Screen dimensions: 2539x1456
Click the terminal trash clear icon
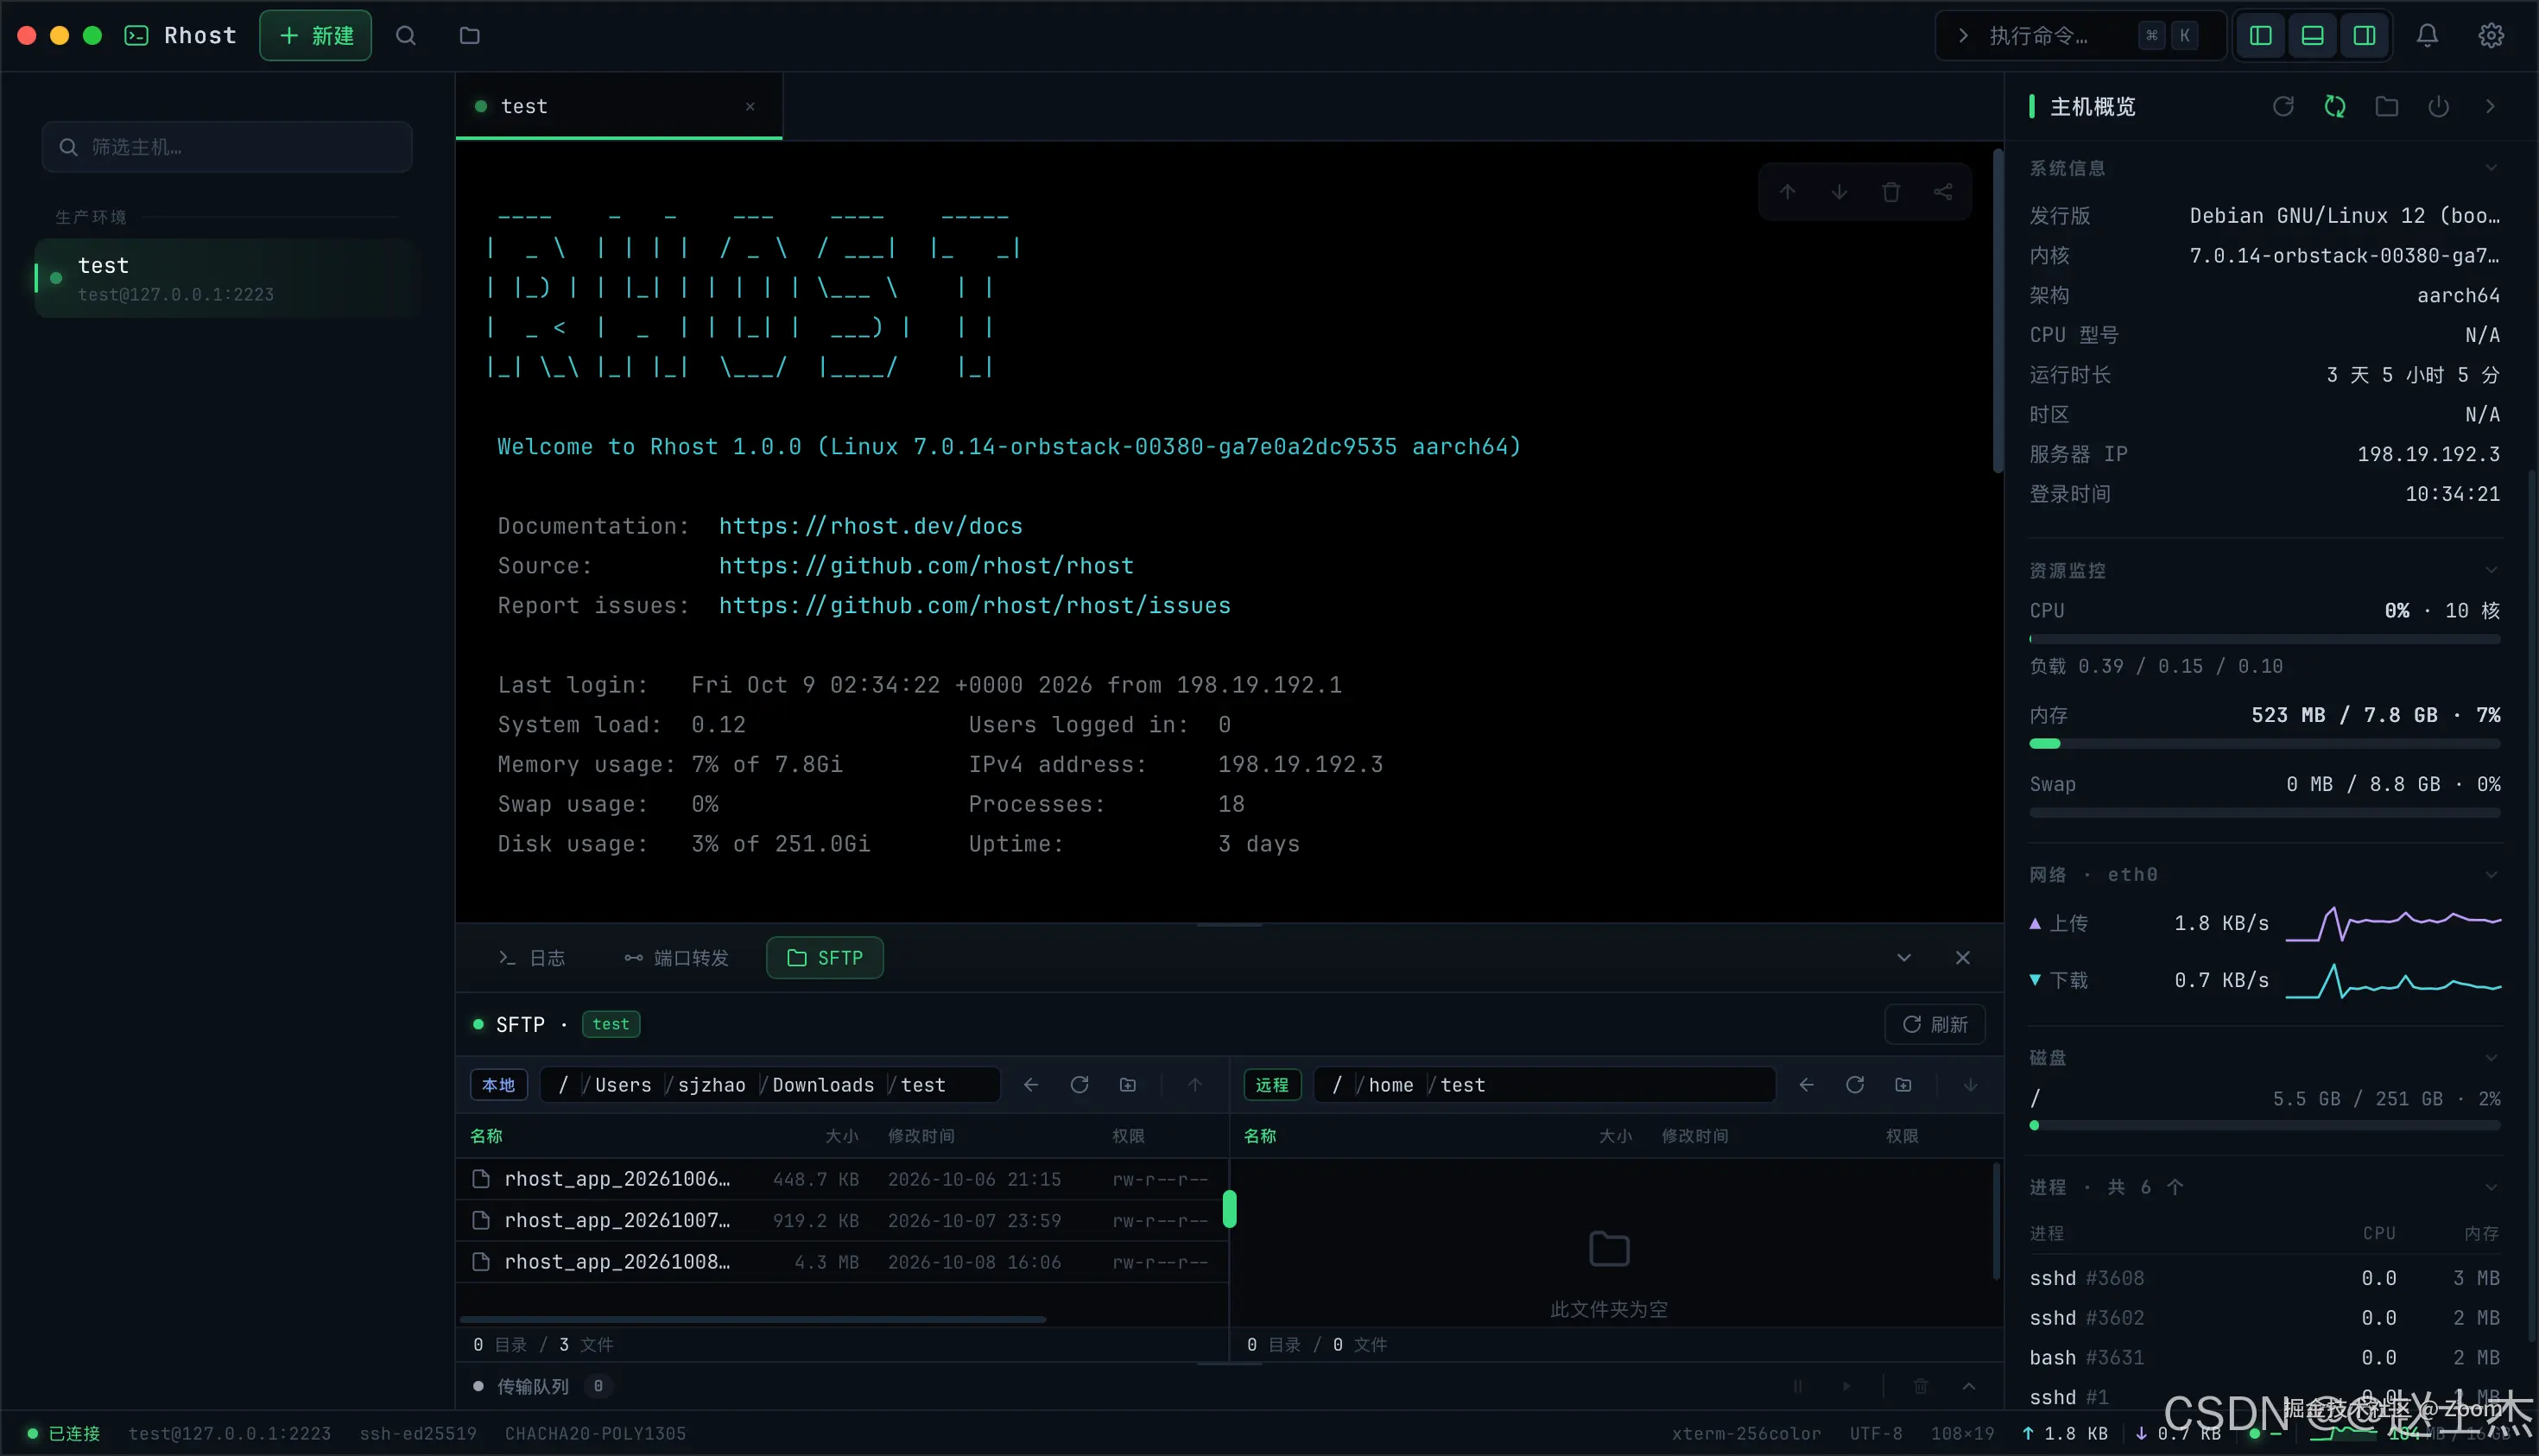[x=1890, y=191]
